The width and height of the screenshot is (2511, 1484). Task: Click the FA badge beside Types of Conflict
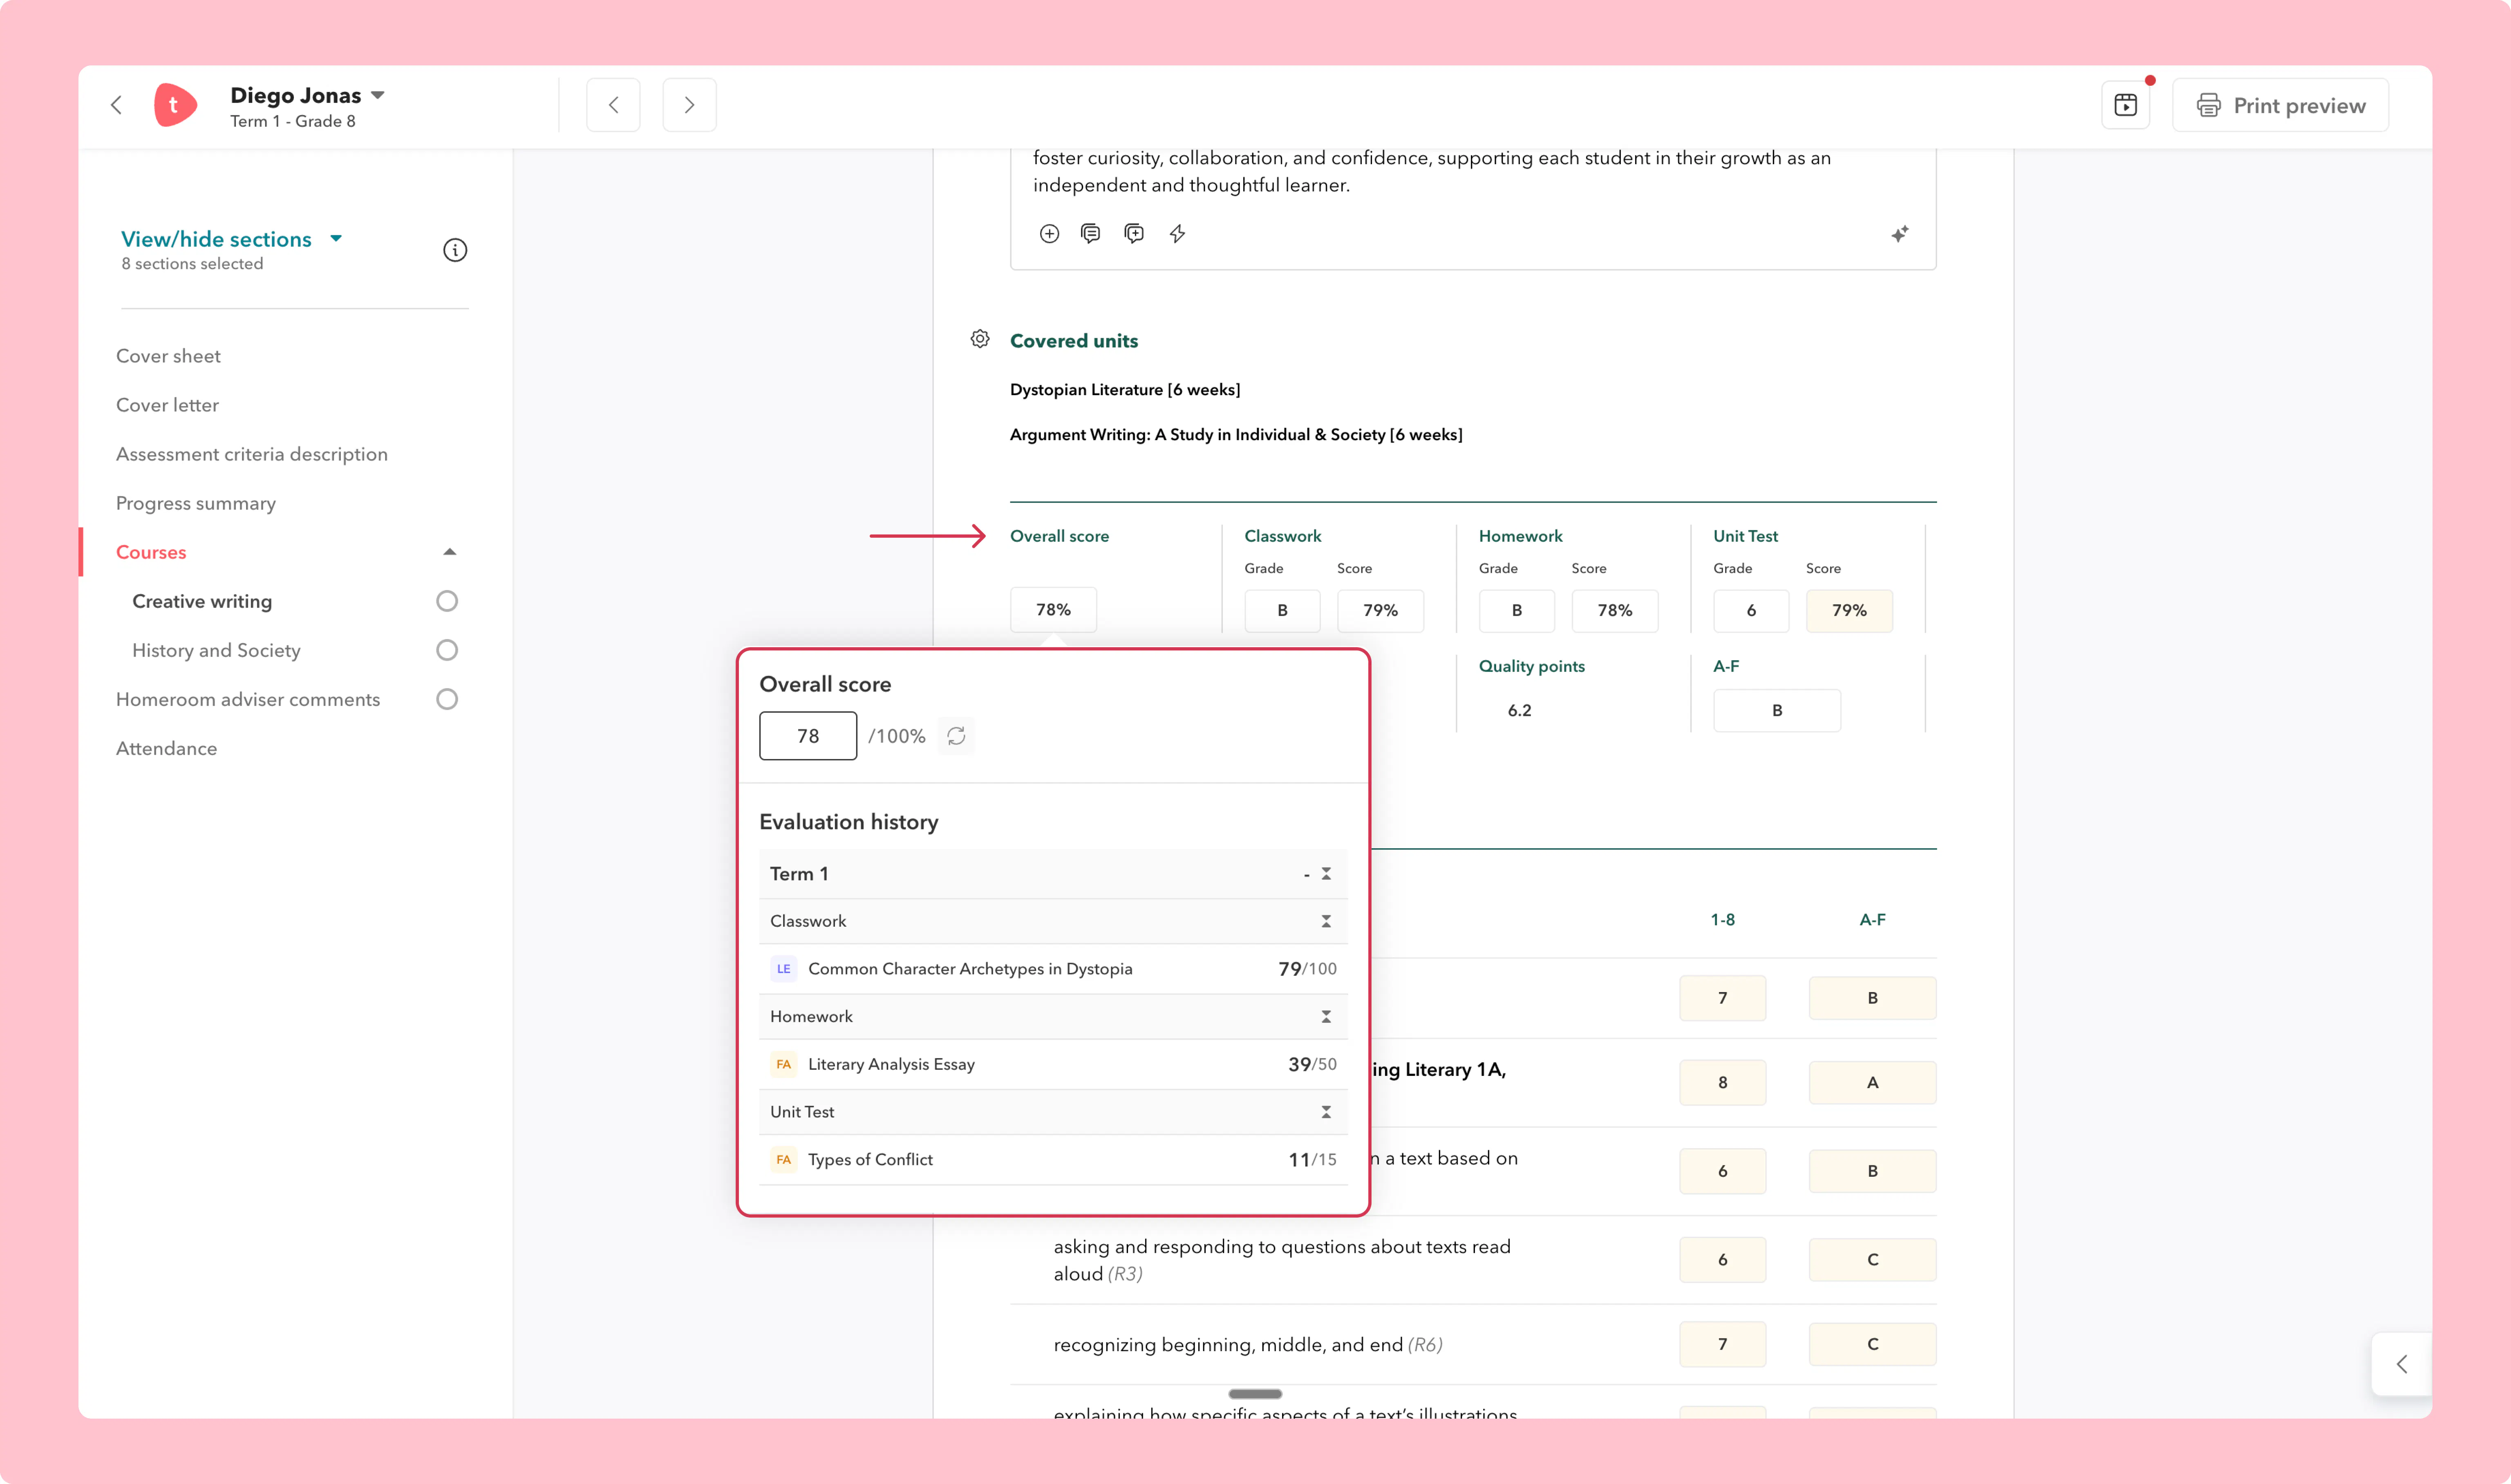coord(784,1160)
